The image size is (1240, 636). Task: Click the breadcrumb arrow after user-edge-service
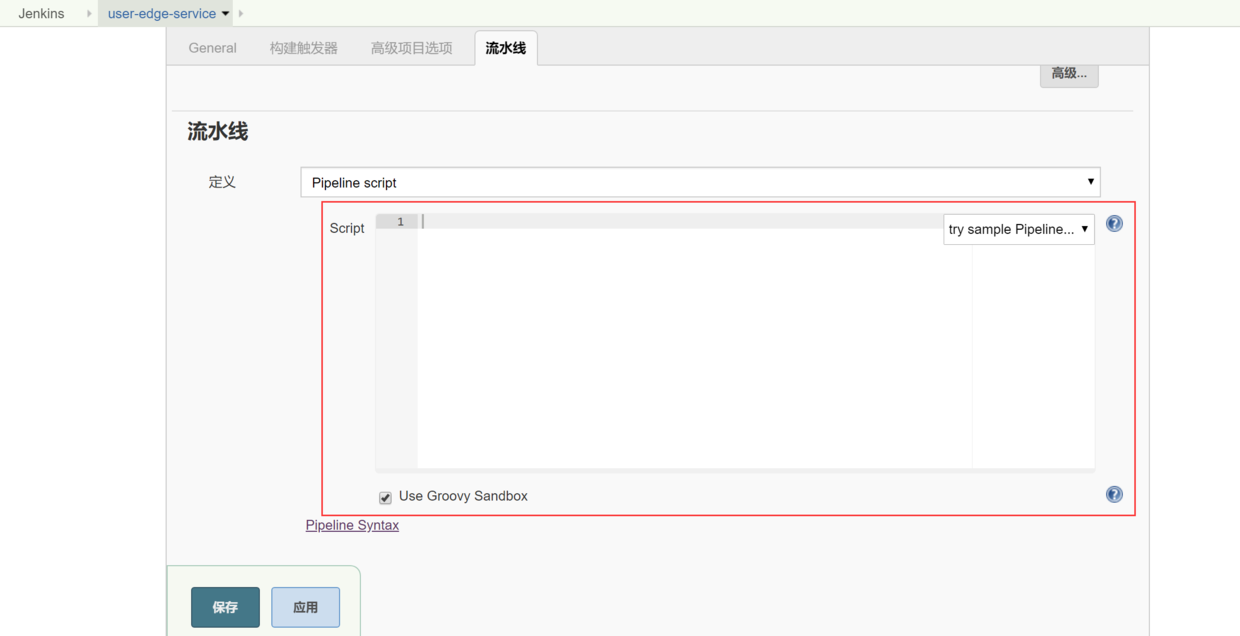239,13
